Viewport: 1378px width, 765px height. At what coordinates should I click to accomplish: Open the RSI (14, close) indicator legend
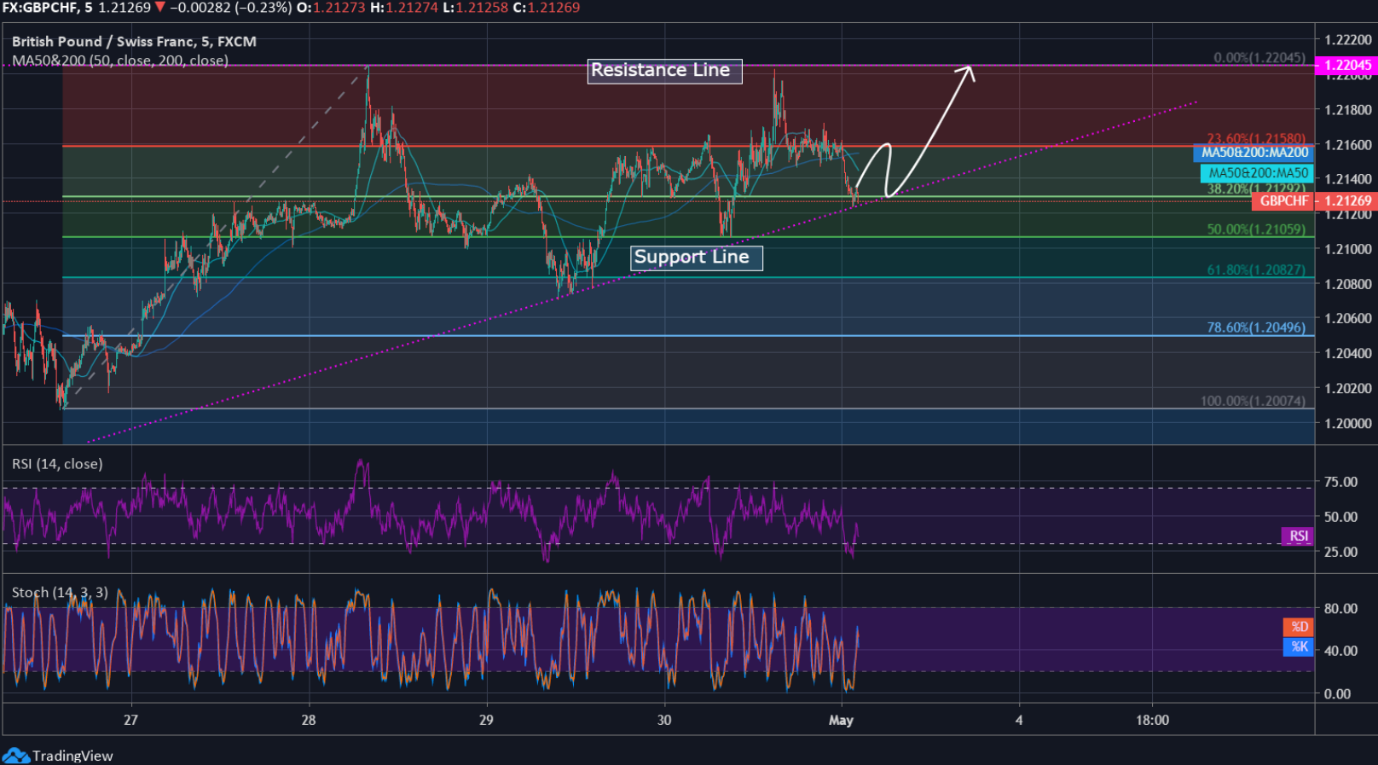tap(57, 464)
